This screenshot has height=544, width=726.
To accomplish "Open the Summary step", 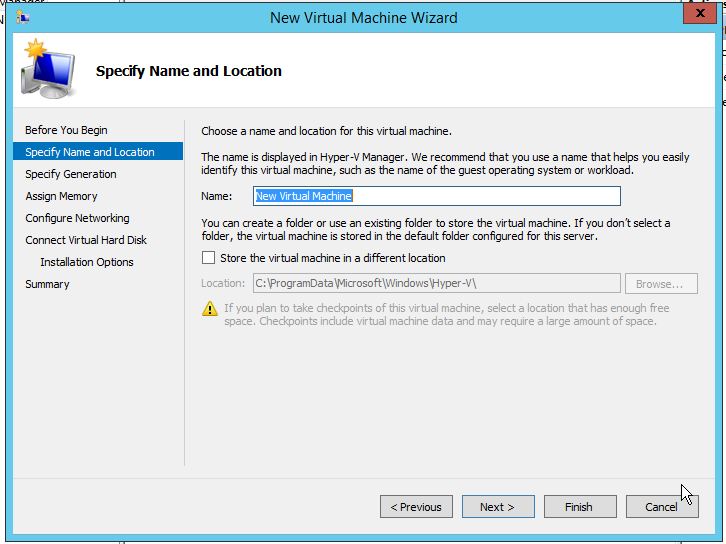I will [47, 284].
